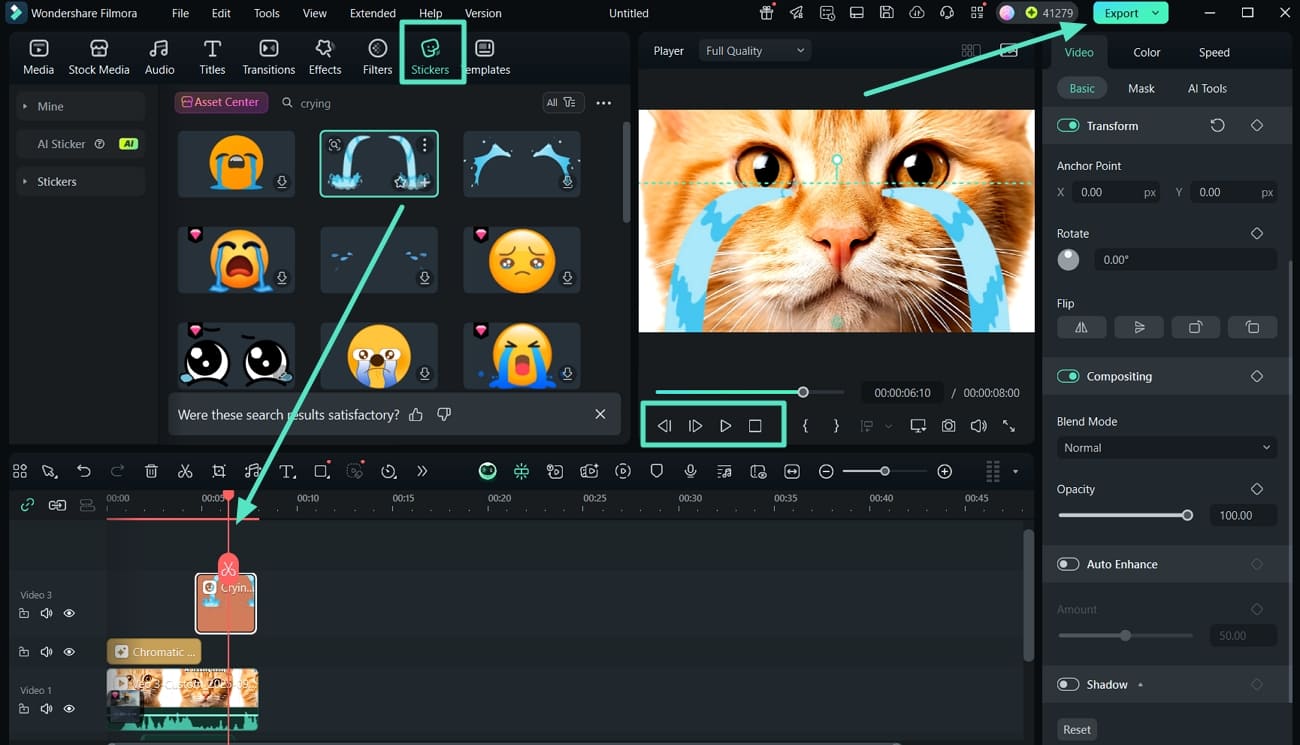Click the redo arrow in timeline toolbar
The image size is (1300, 745).
pyautogui.click(x=117, y=471)
